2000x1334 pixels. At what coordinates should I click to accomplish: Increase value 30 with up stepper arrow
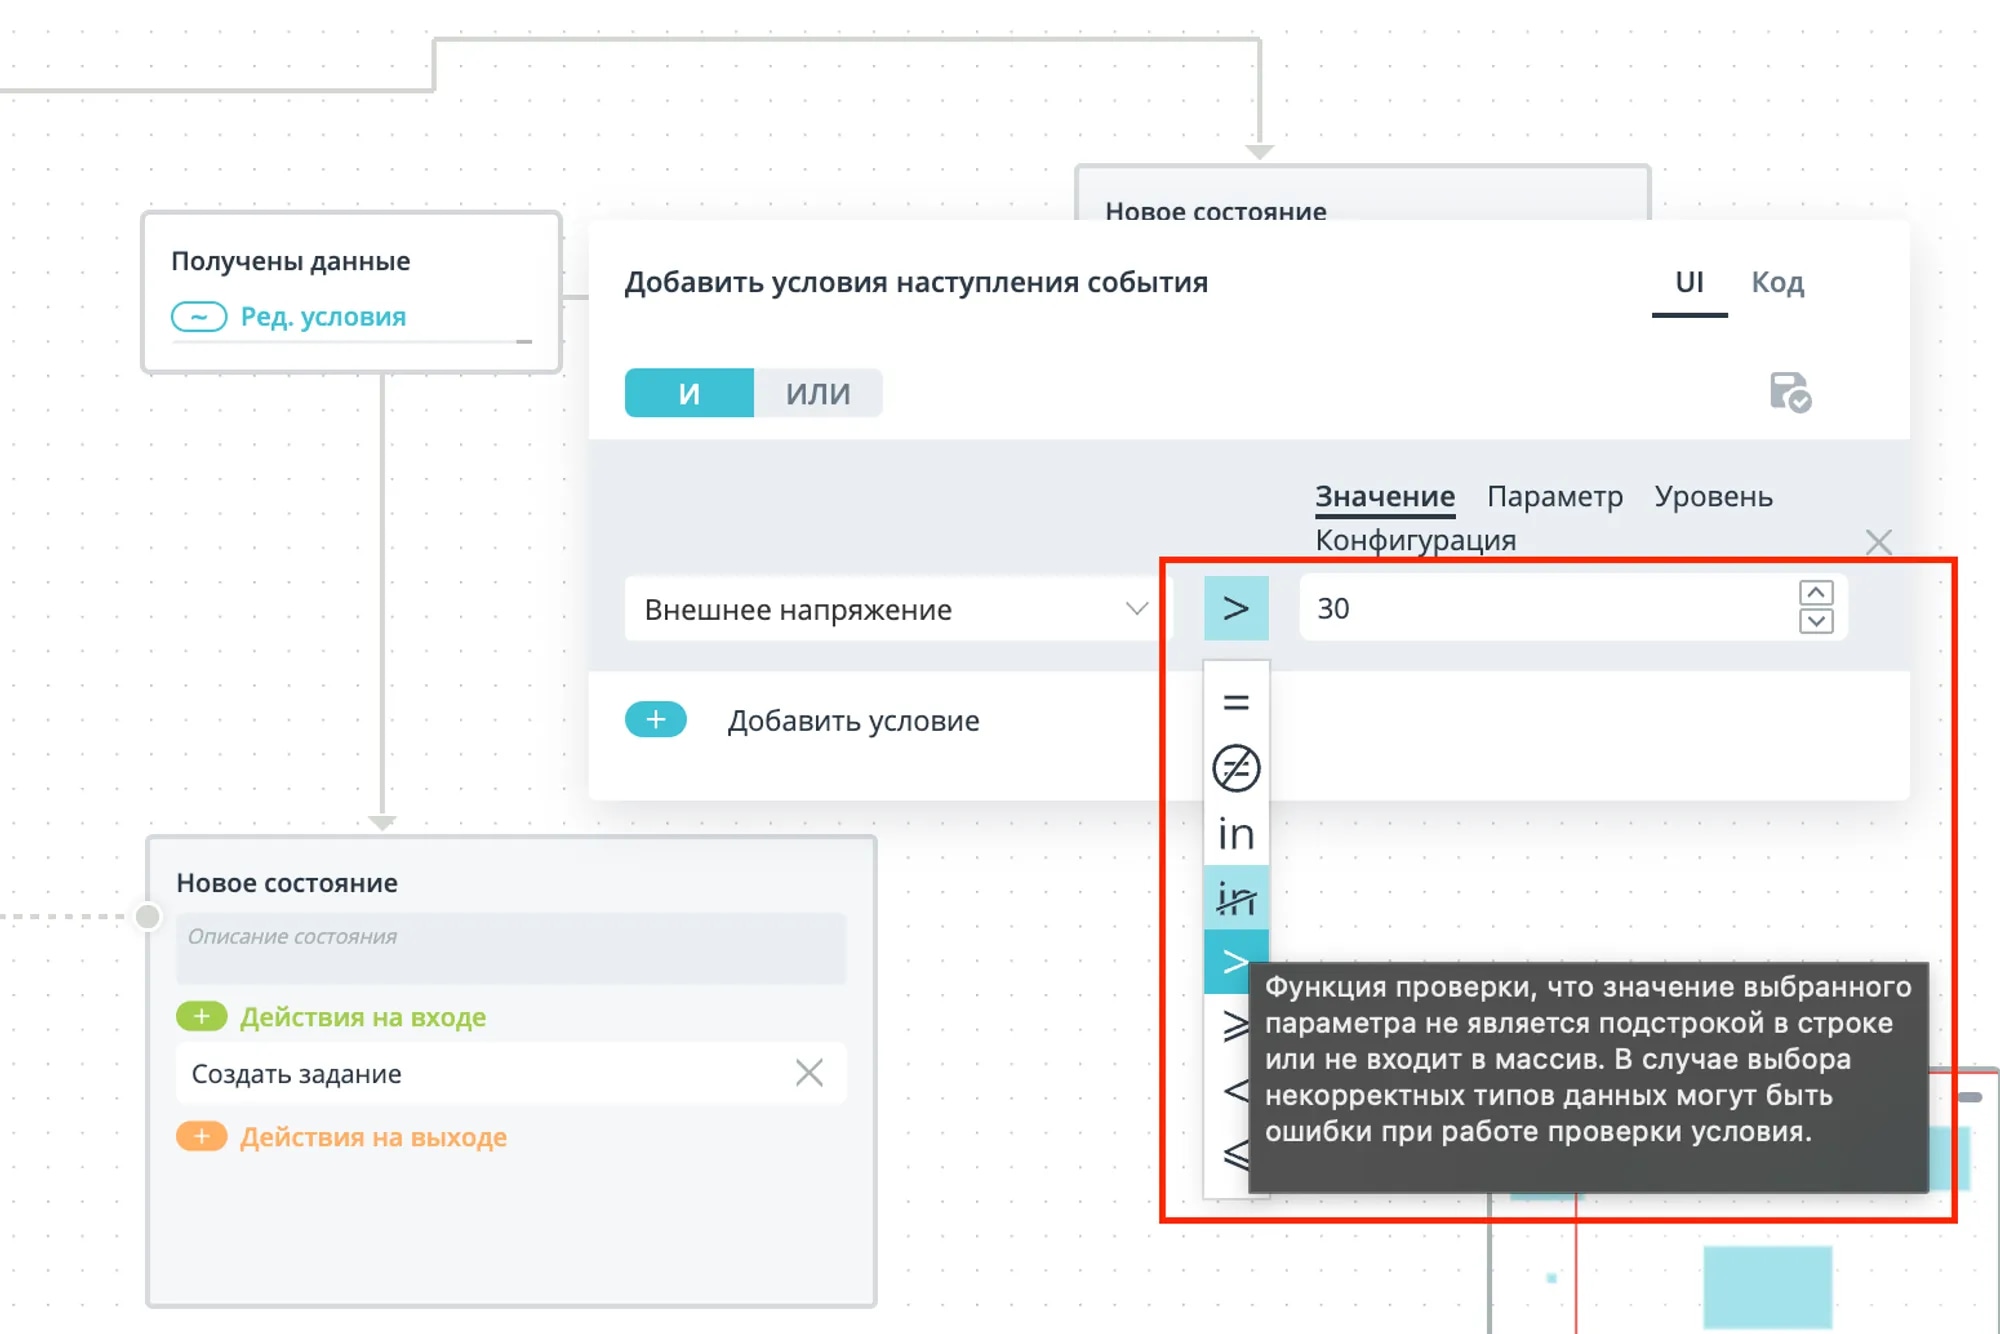(x=1815, y=593)
